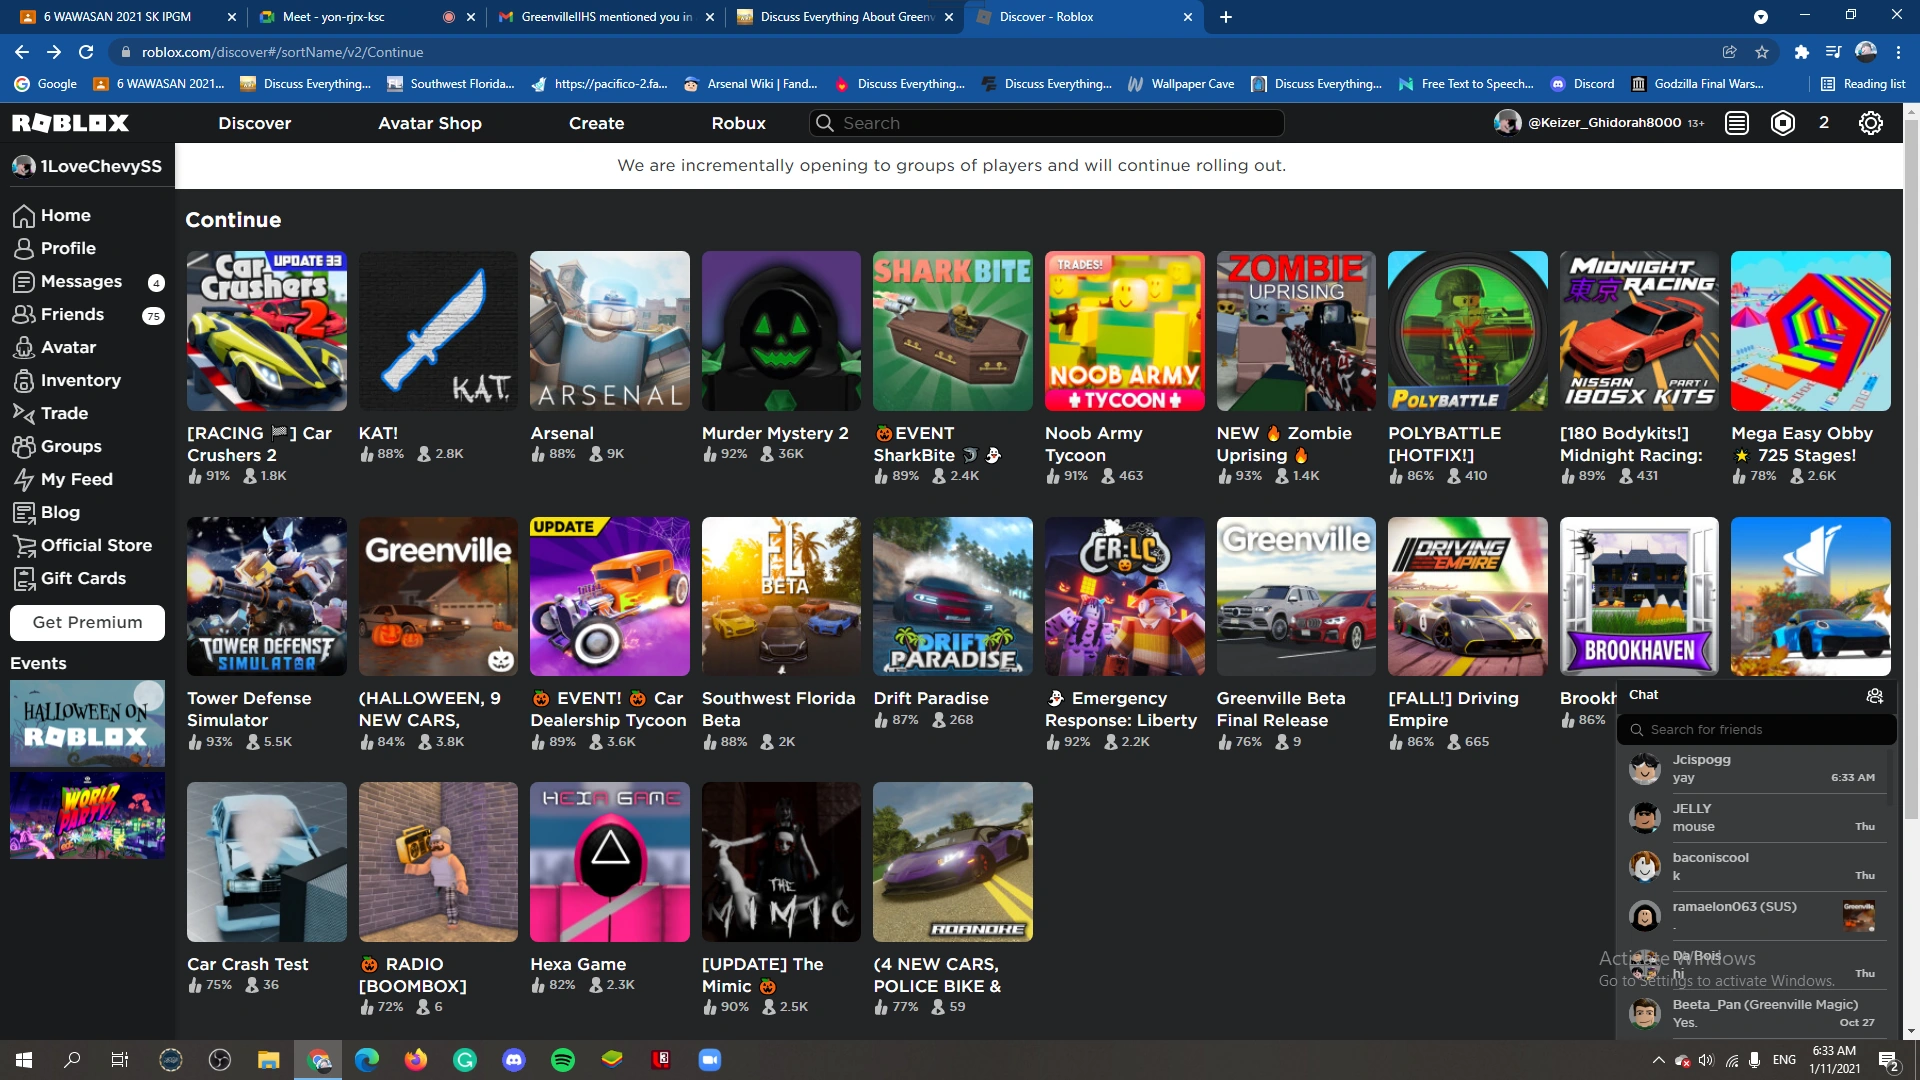Open Messages from the sidebar
Image resolution: width=1920 pixels, height=1080 pixels.
click(x=80, y=281)
